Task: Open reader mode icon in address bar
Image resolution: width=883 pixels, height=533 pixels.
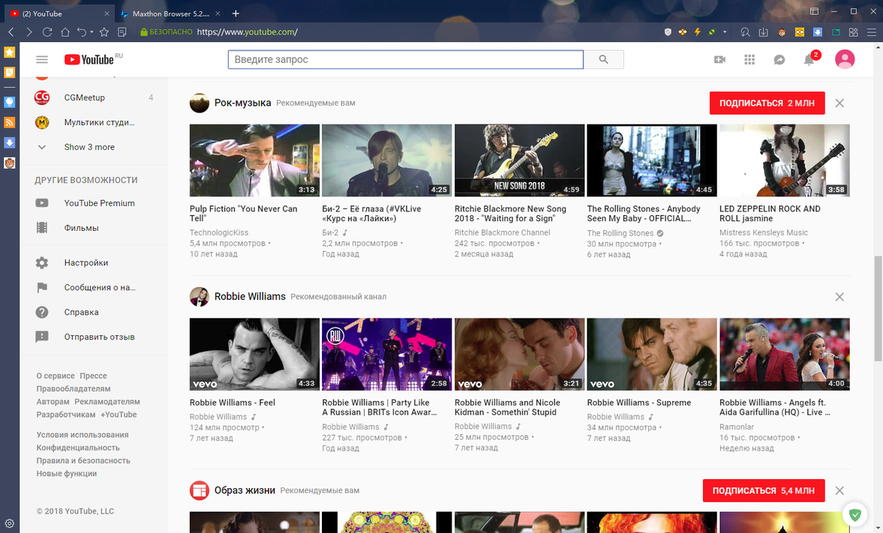Action: coord(122,32)
